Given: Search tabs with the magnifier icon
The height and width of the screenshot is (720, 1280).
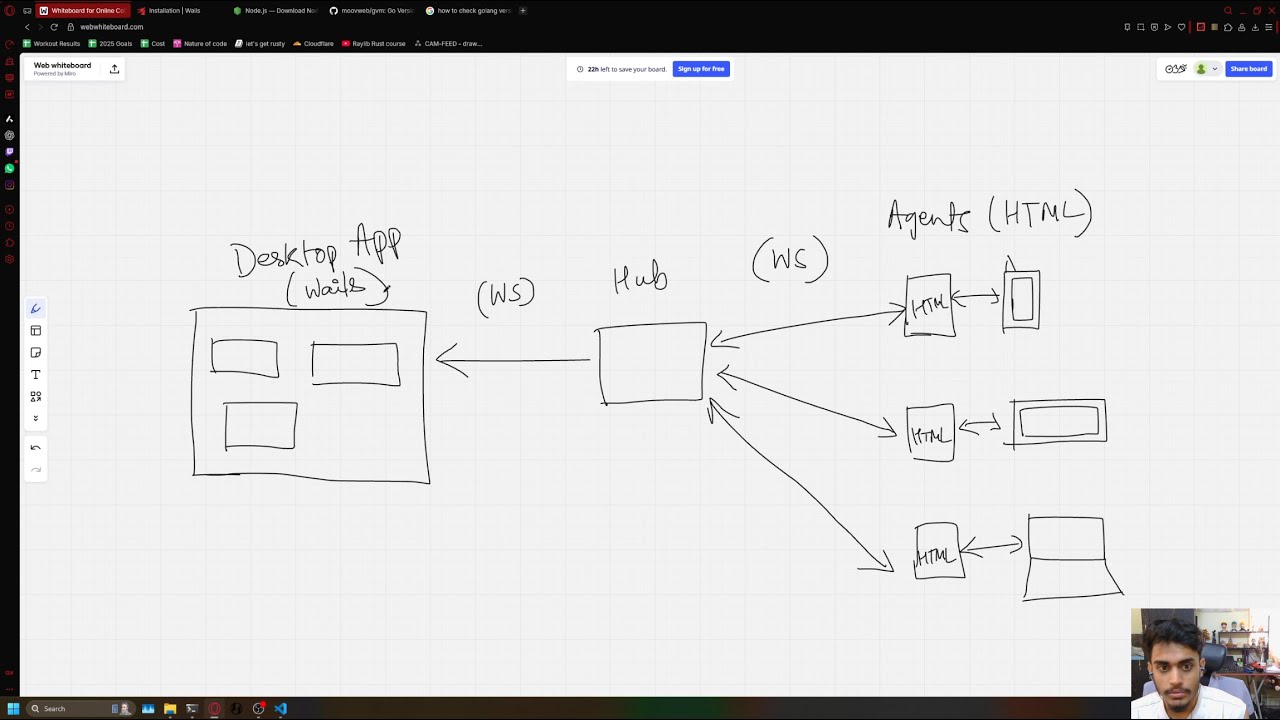Looking at the screenshot, I should [1228, 10].
